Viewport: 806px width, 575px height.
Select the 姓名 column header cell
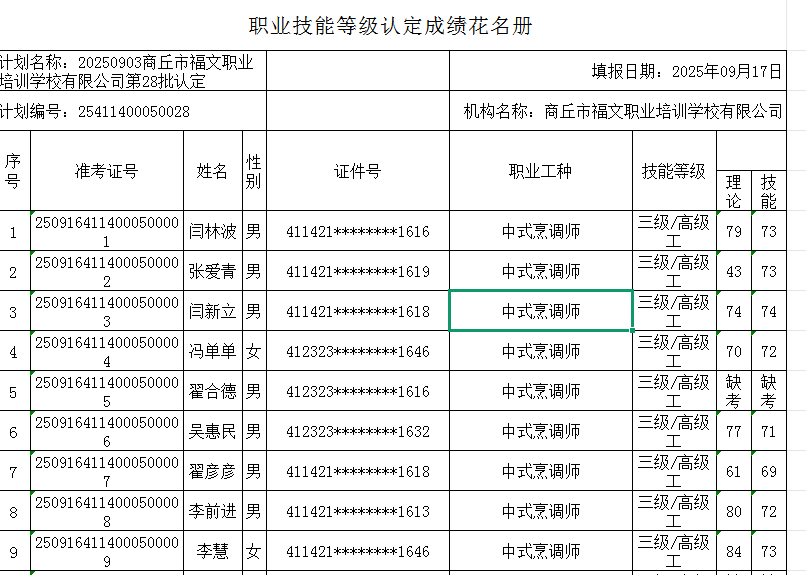(213, 171)
